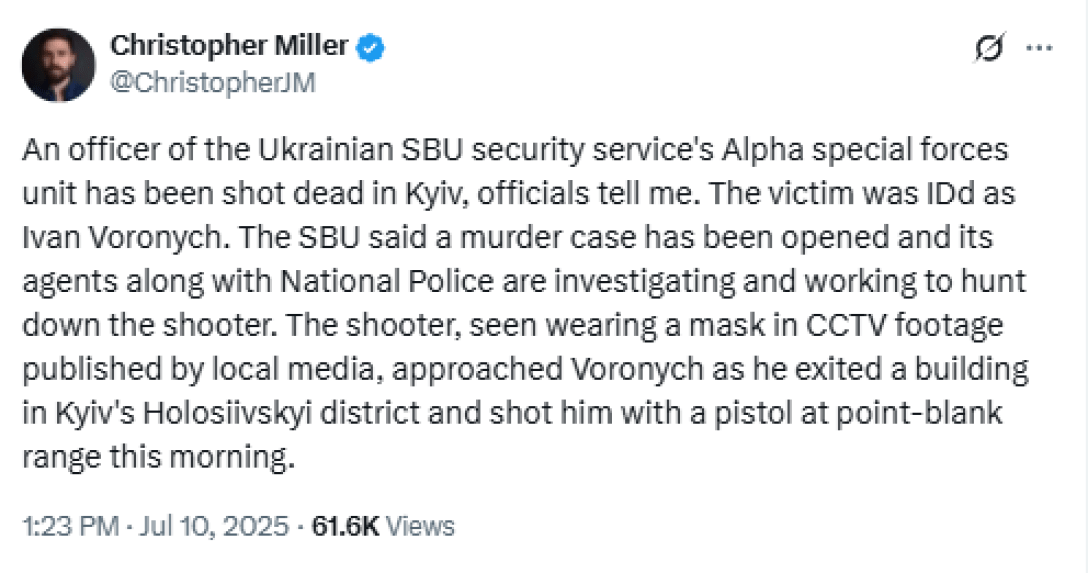The width and height of the screenshot is (1088, 573).
Task: Open Christopher Miller's profile photo
Action: click(58, 65)
